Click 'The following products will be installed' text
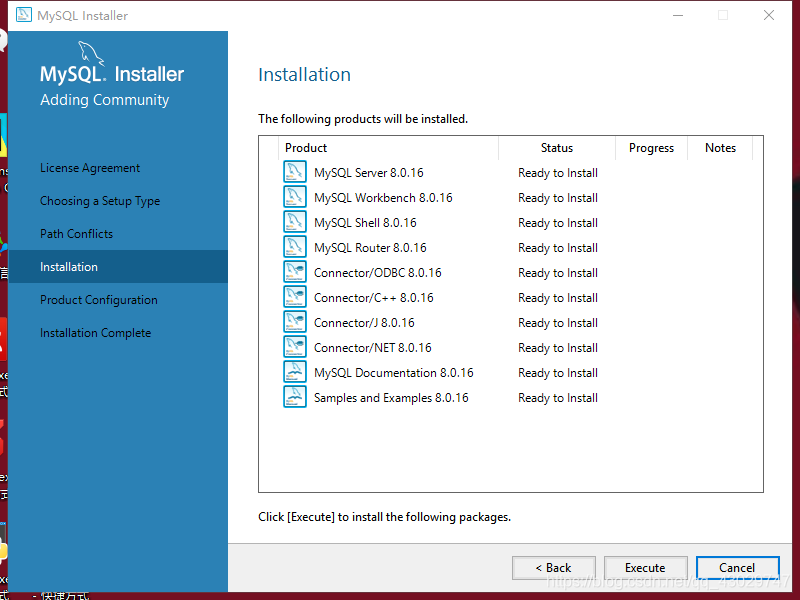This screenshot has height=600, width=800. click(x=363, y=119)
